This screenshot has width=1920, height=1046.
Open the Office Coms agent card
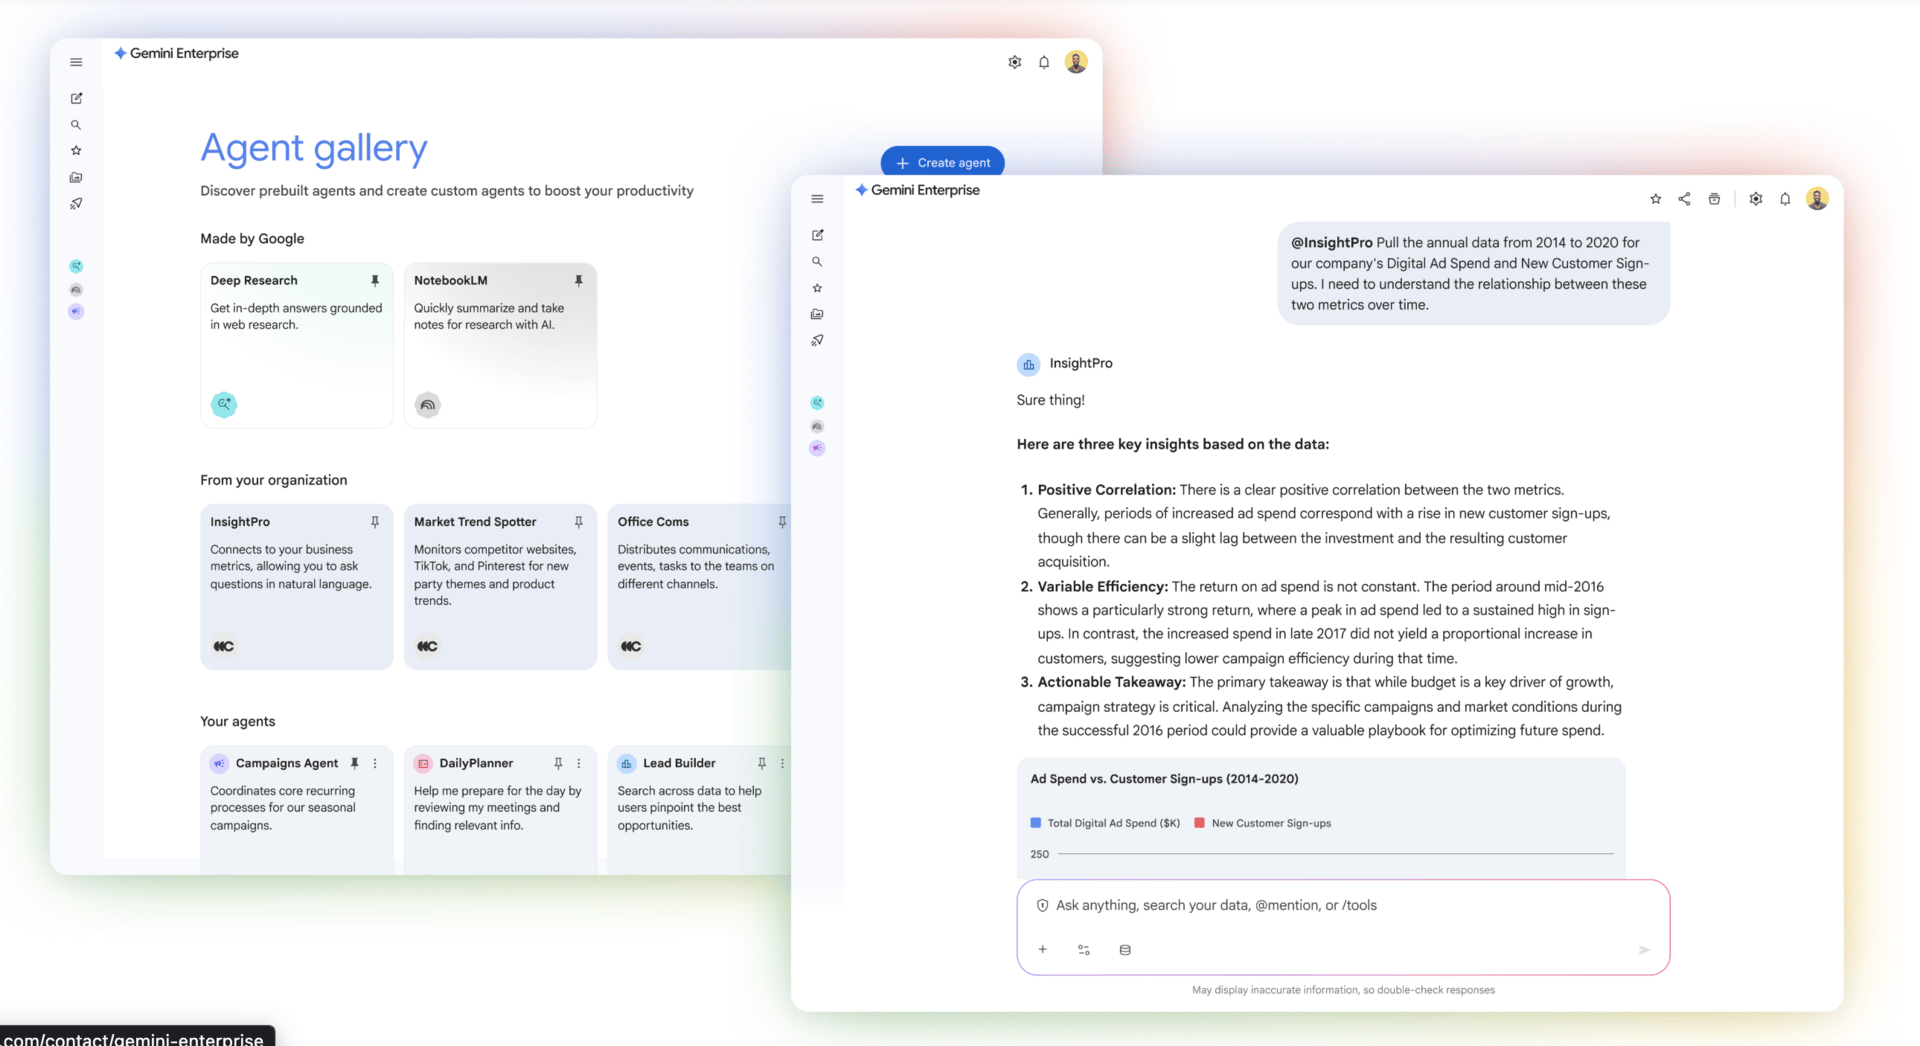[x=699, y=586]
